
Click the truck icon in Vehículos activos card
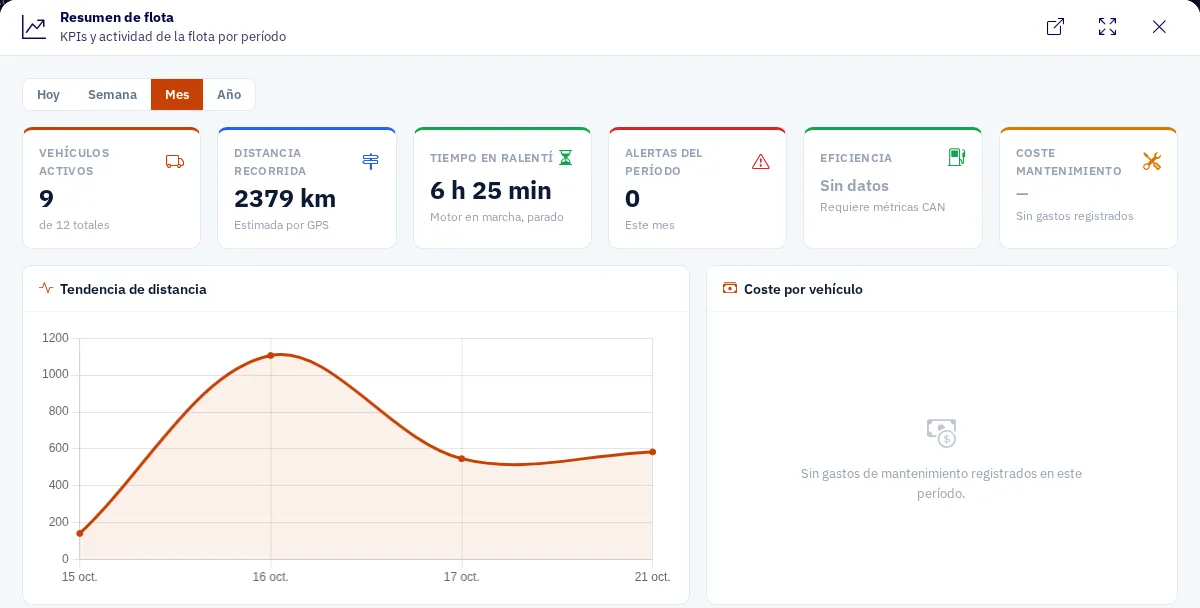(x=175, y=161)
